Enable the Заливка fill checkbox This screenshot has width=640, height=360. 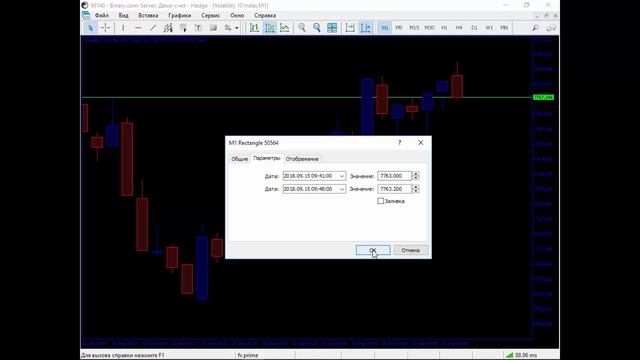(380, 201)
